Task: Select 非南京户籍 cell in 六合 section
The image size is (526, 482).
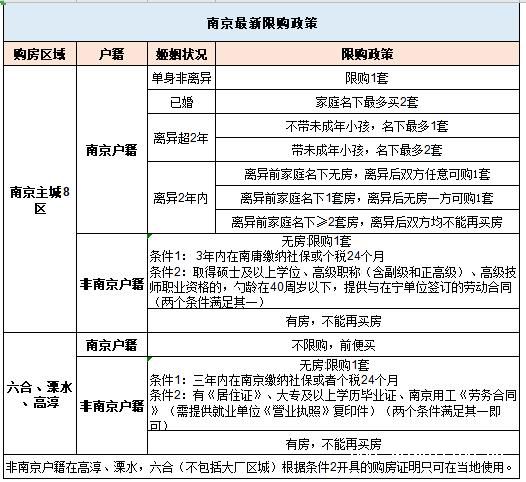Action: coord(112,406)
